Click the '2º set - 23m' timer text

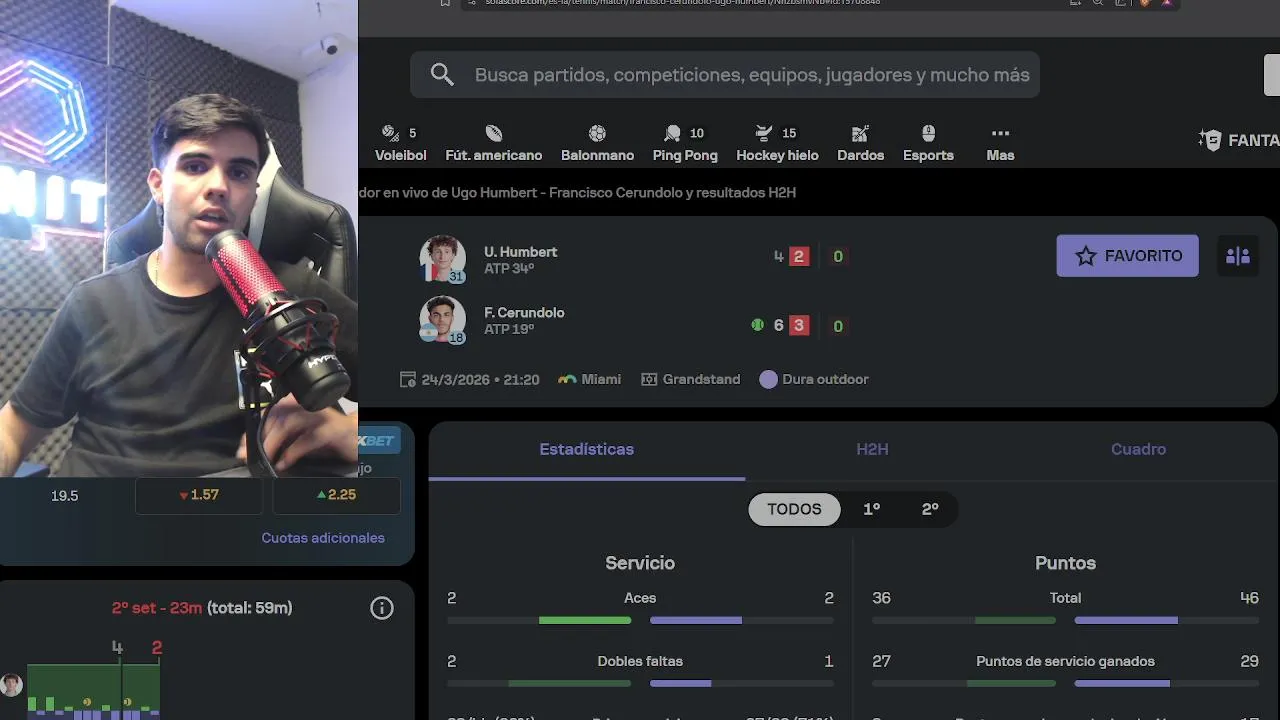pyautogui.click(x=157, y=608)
